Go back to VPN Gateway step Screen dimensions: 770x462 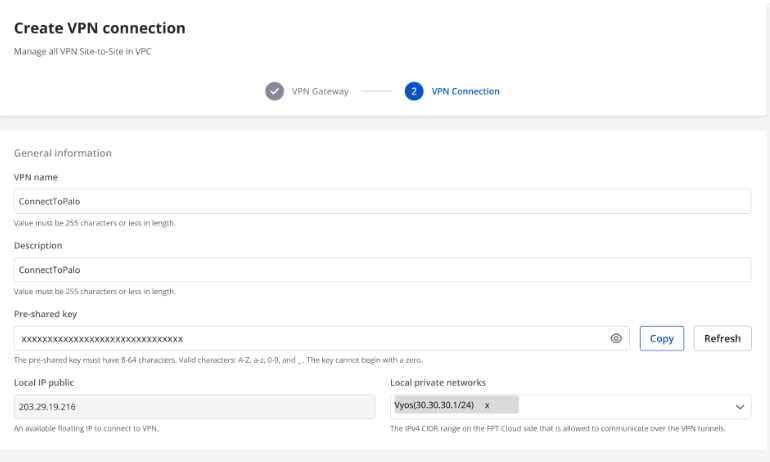click(x=320, y=91)
